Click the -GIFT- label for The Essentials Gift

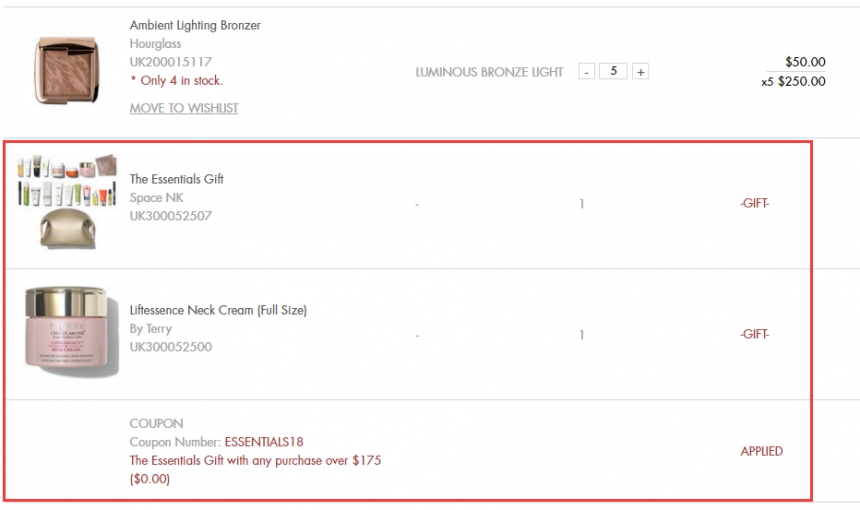(x=754, y=204)
